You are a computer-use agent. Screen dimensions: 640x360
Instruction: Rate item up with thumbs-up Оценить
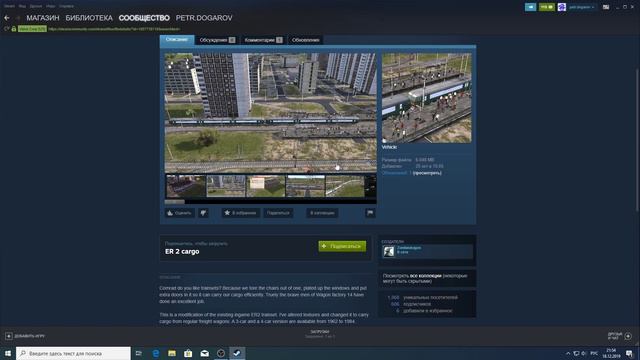click(179, 213)
